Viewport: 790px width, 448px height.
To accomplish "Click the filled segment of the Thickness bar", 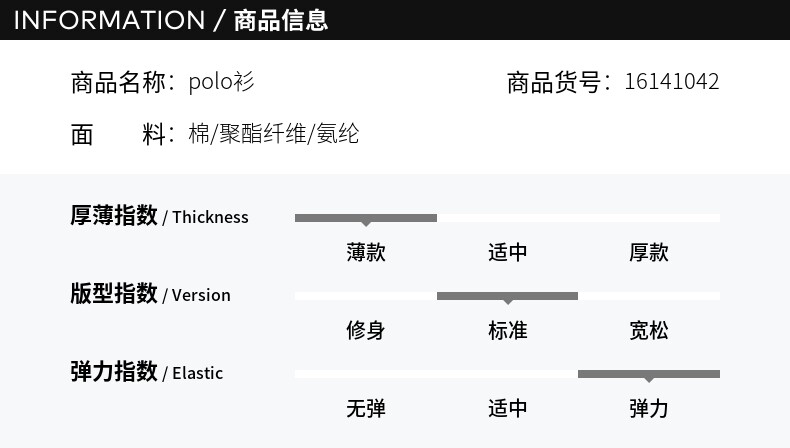I will [x=366, y=217].
